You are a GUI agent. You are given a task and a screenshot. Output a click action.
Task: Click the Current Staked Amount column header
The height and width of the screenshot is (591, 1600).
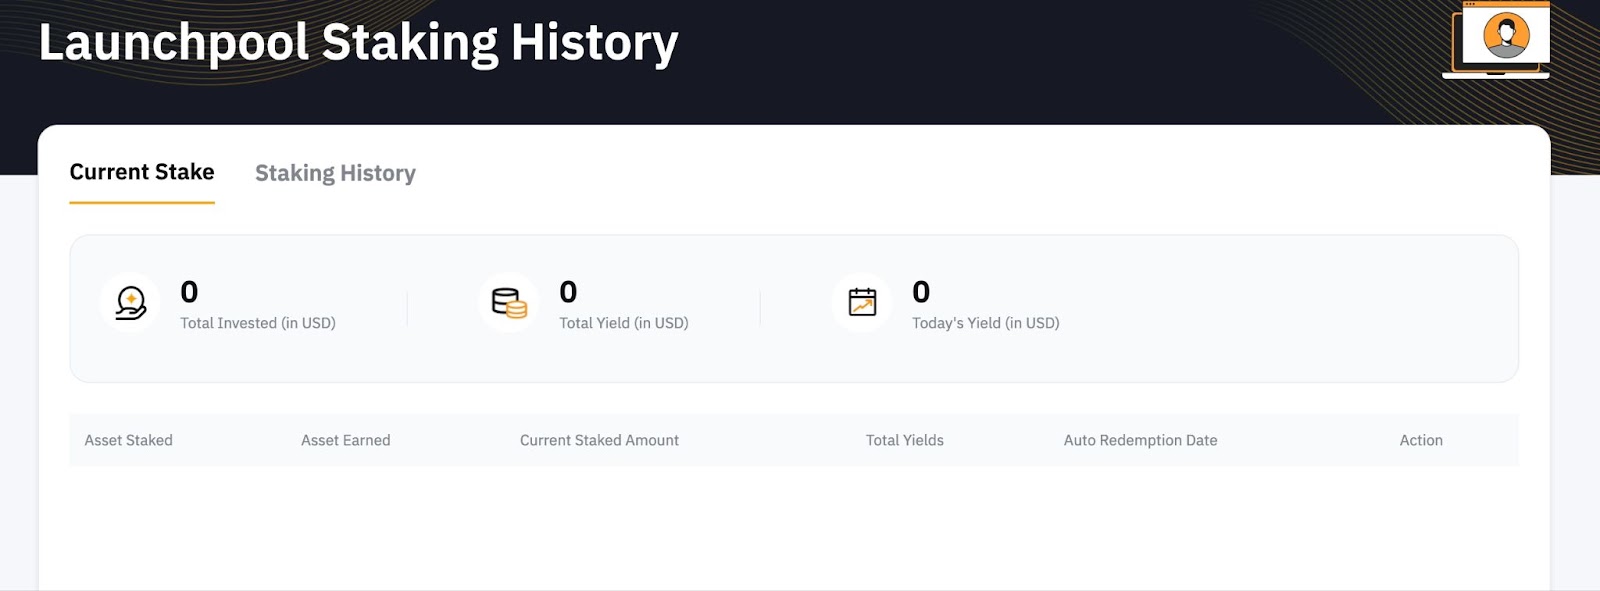[x=599, y=440]
